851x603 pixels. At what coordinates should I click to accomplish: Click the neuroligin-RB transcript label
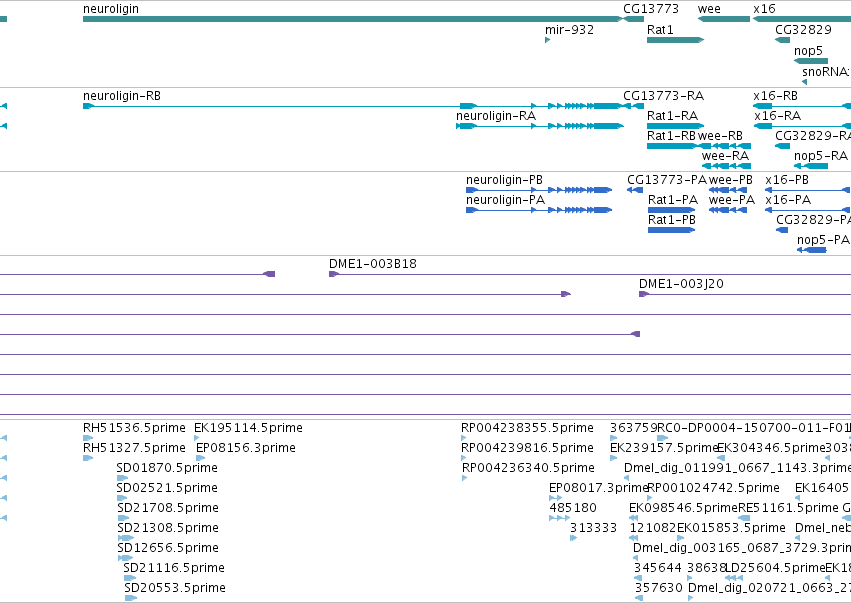[122, 96]
